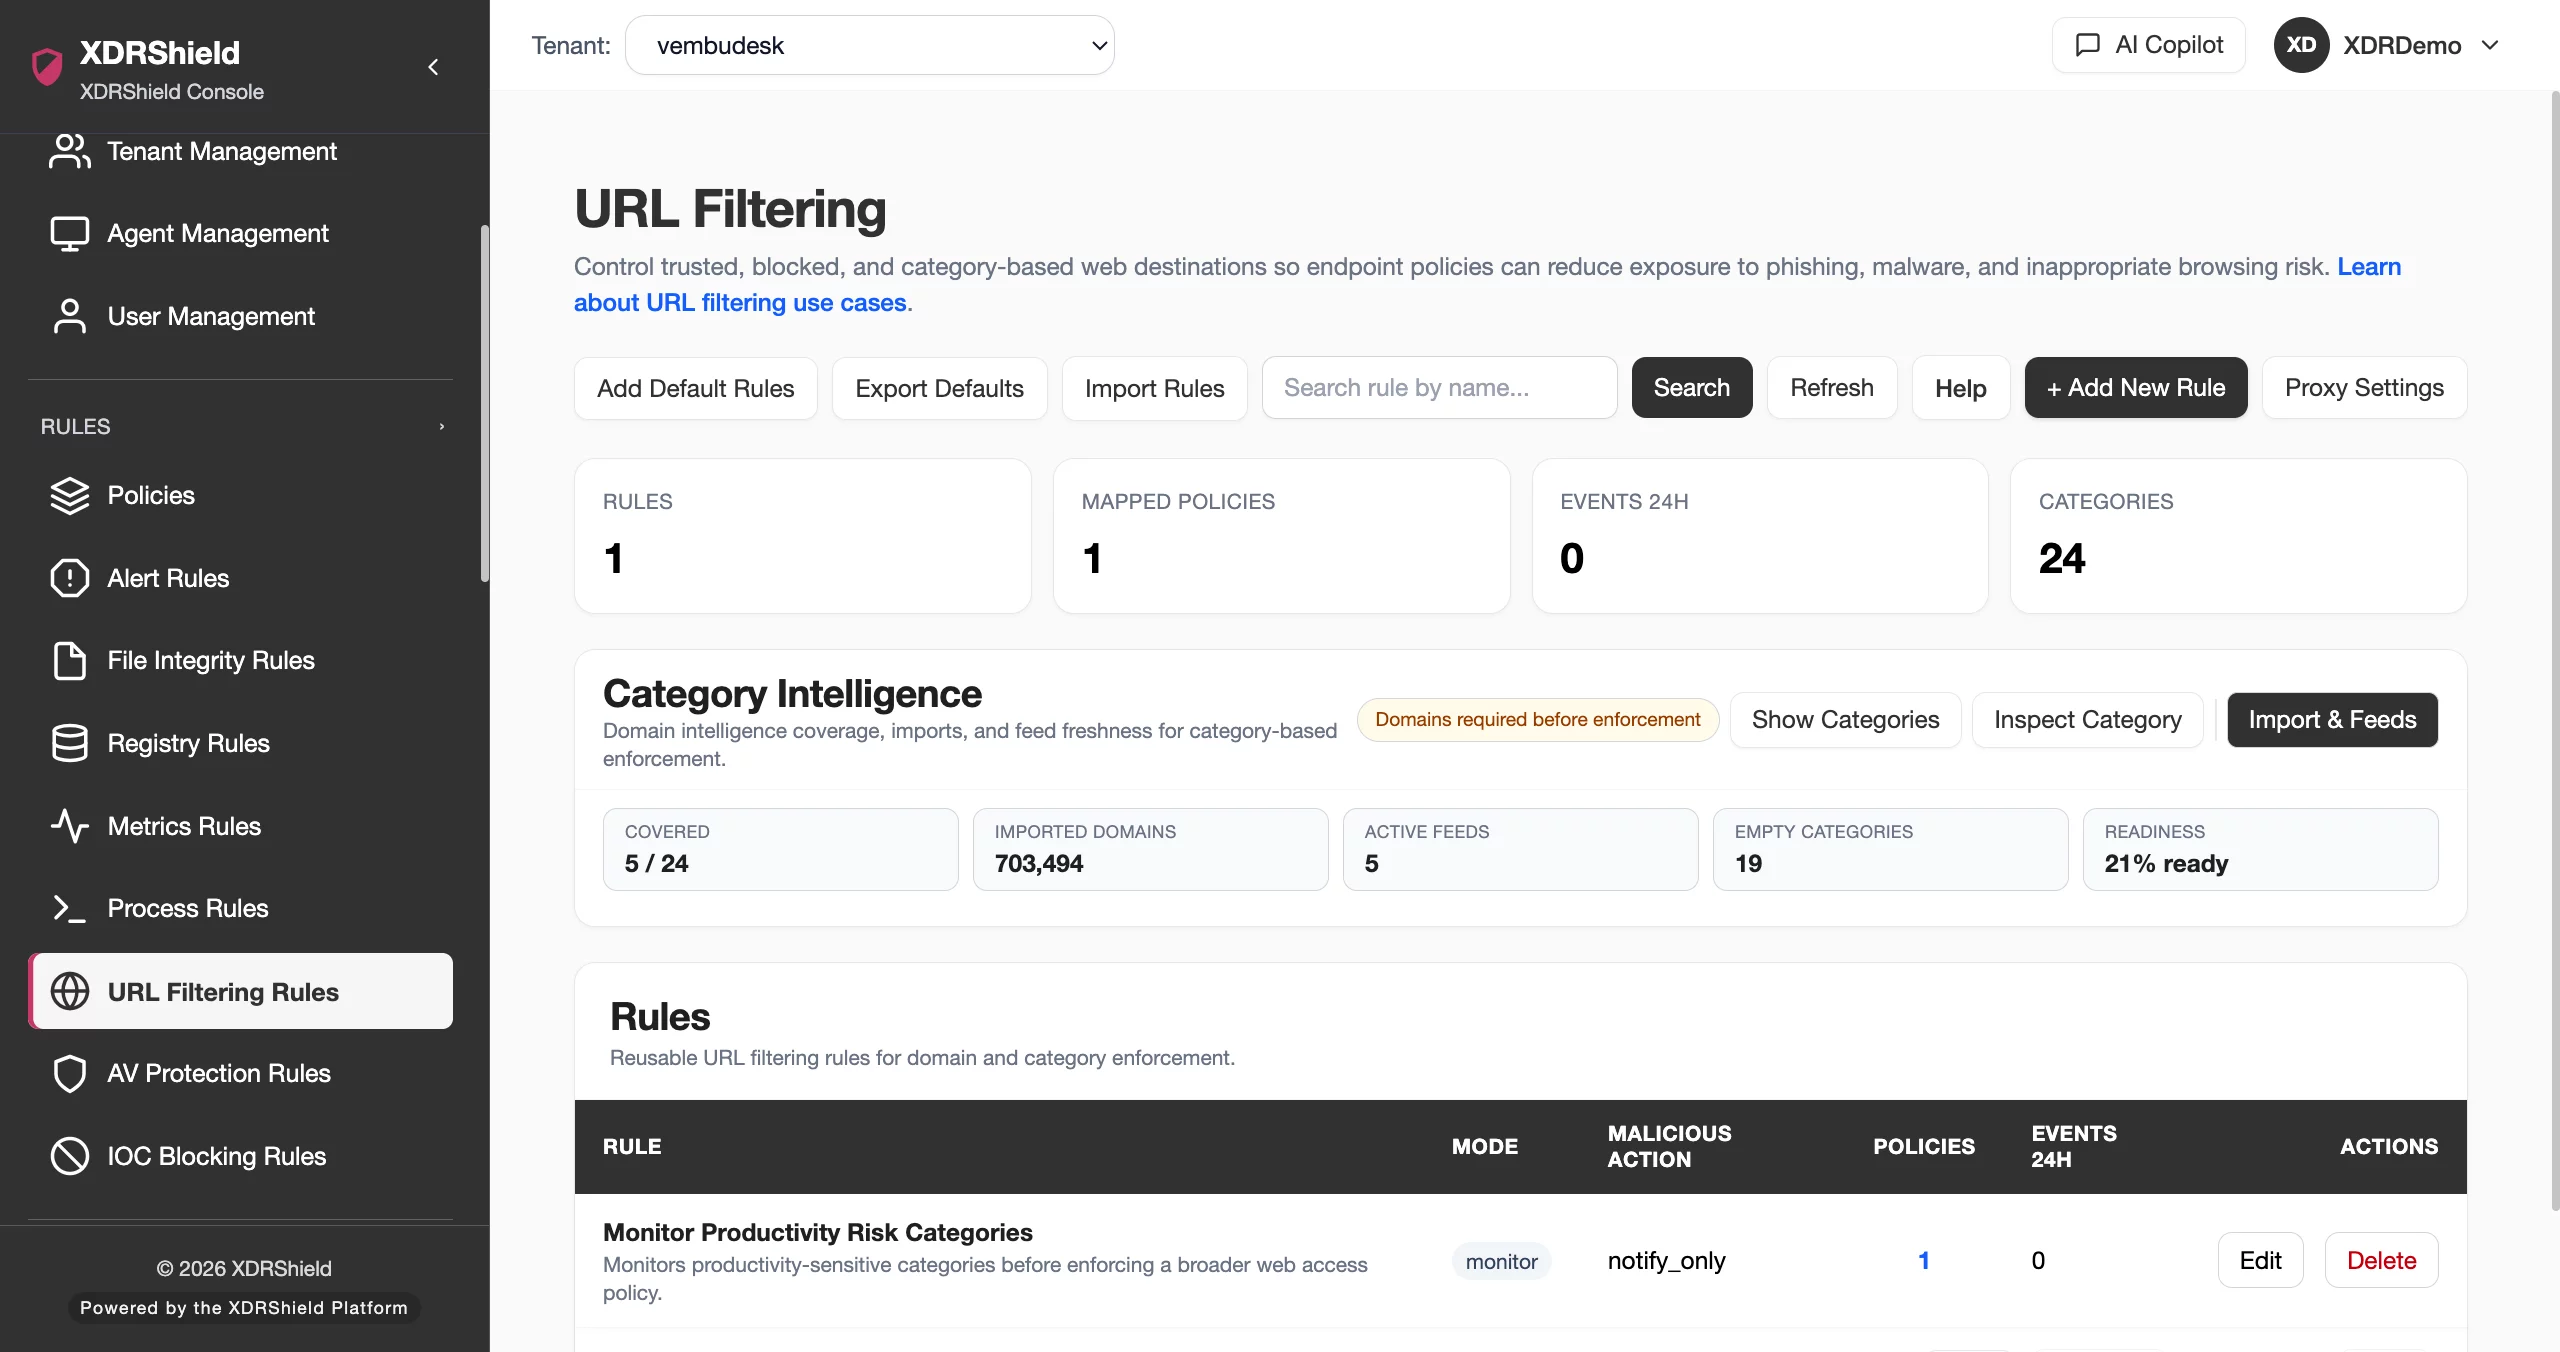Select Alert Rules in sidebar
Viewport: 2560px width, 1352px height.
click(x=240, y=578)
